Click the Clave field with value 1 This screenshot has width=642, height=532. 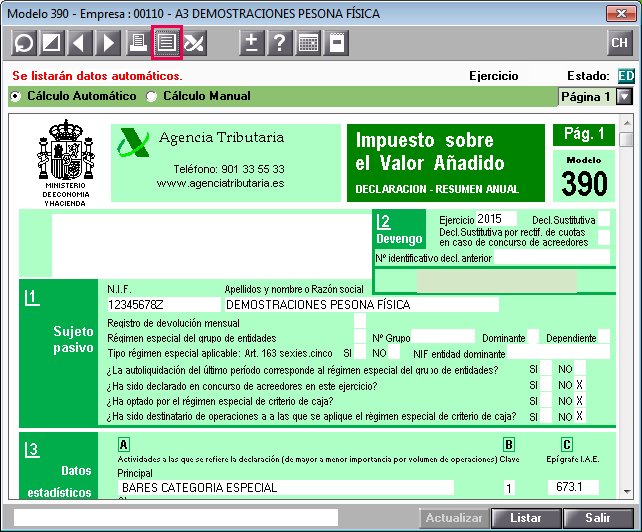click(x=509, y=487)
